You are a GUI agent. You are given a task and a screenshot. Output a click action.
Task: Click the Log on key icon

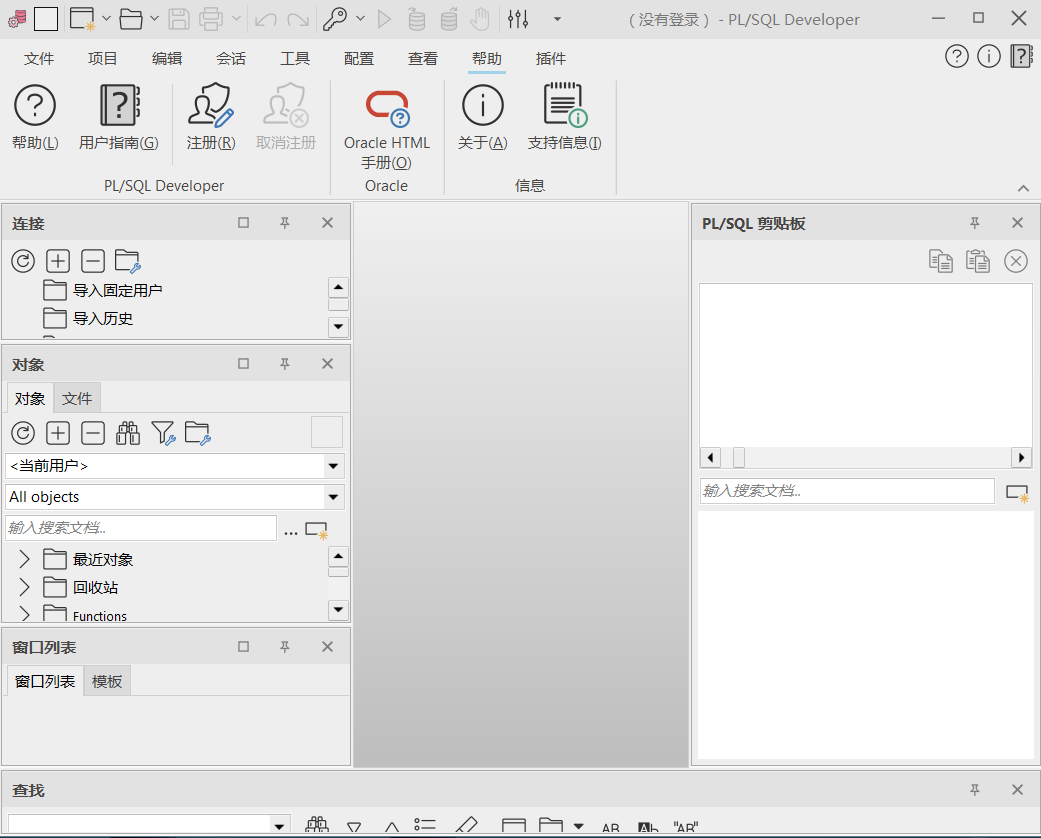coord(335,19)
